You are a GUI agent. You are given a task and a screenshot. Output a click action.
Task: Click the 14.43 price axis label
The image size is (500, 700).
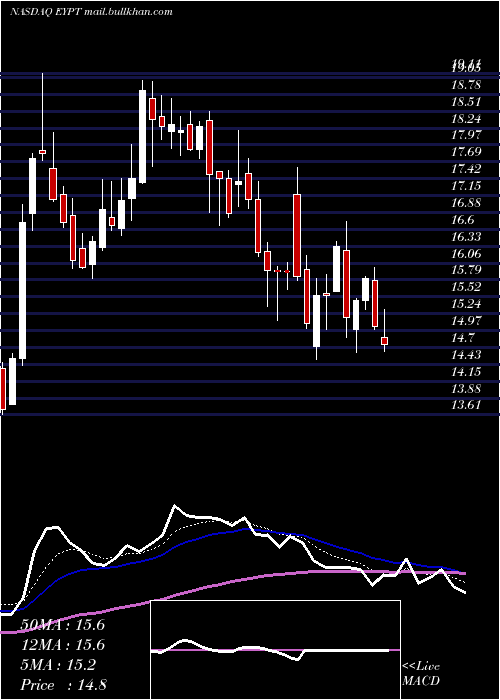click(466, 354)
